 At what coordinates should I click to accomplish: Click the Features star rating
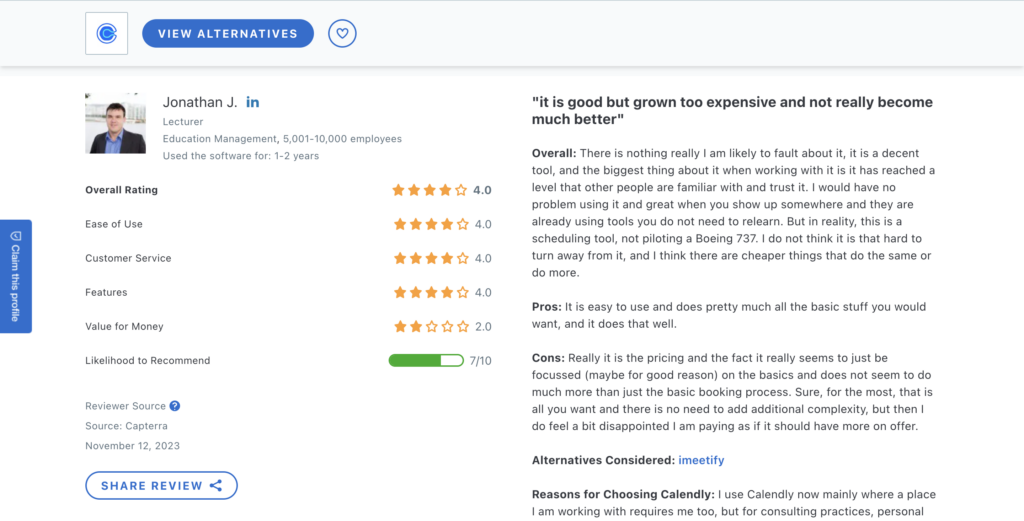tap(429, 292)
